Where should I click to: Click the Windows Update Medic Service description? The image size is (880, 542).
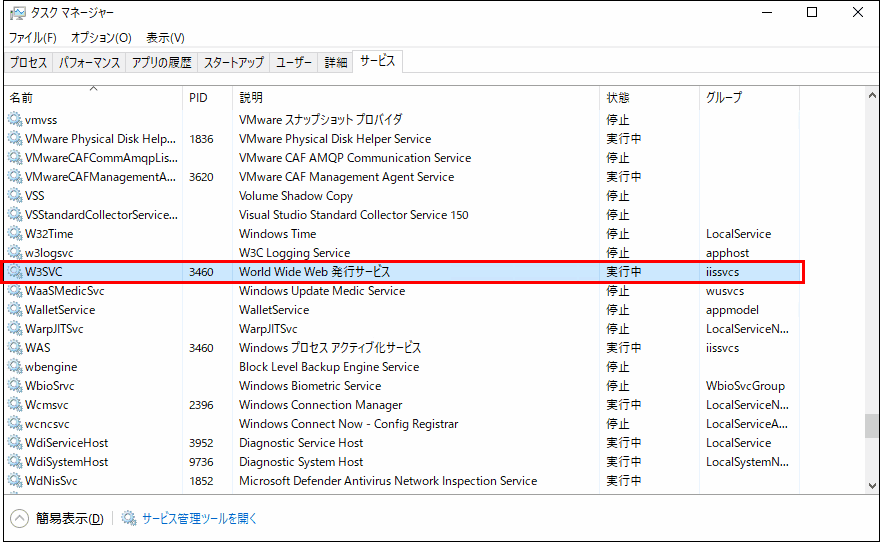(322, 291)
